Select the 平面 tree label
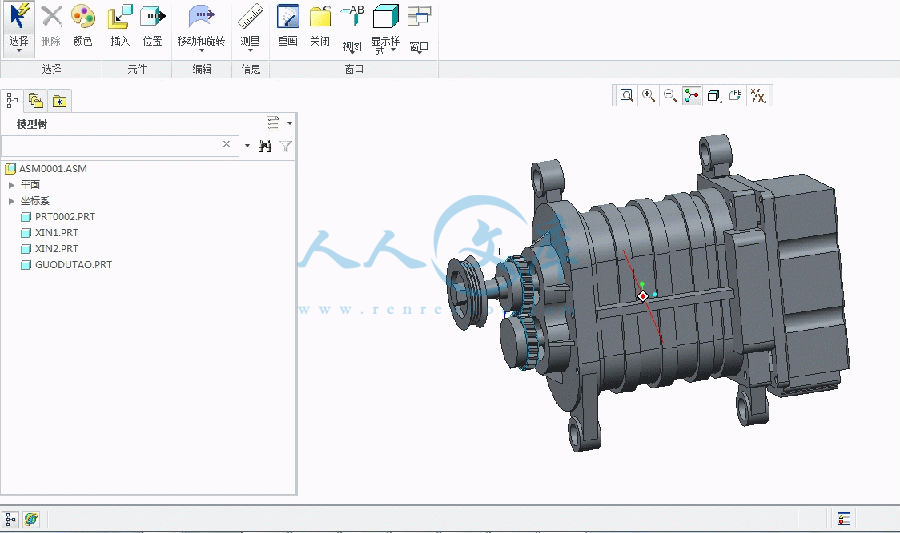This screenshot has width=900, height=533. click(30, 185)
